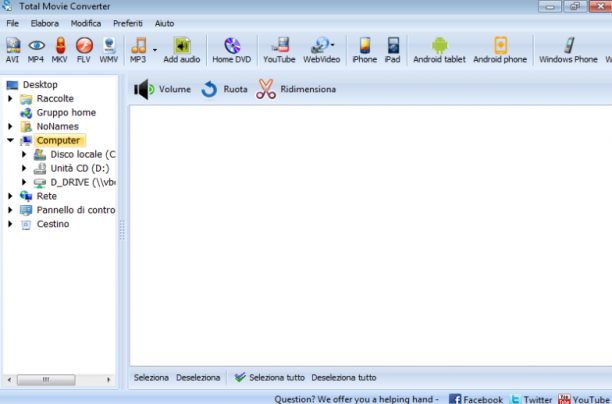The height and width of the screenshot is (404, 612).
Task: Expand the Cestino tree node
Action: (x=10, y=224)
